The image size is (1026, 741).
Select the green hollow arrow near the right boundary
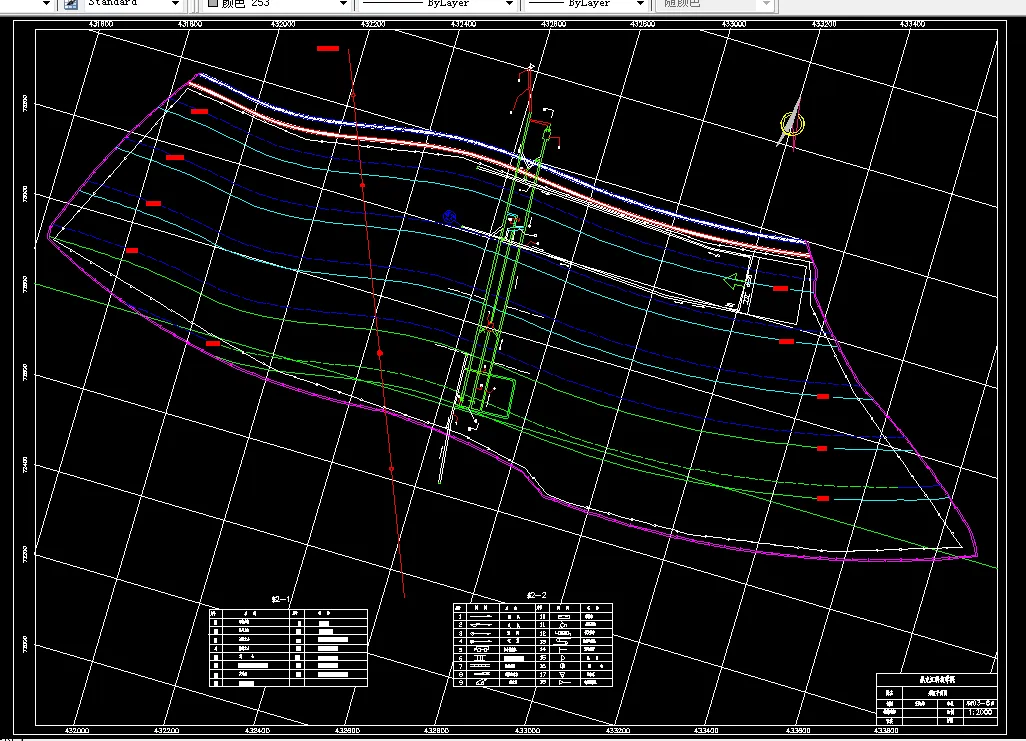point(732,282)
